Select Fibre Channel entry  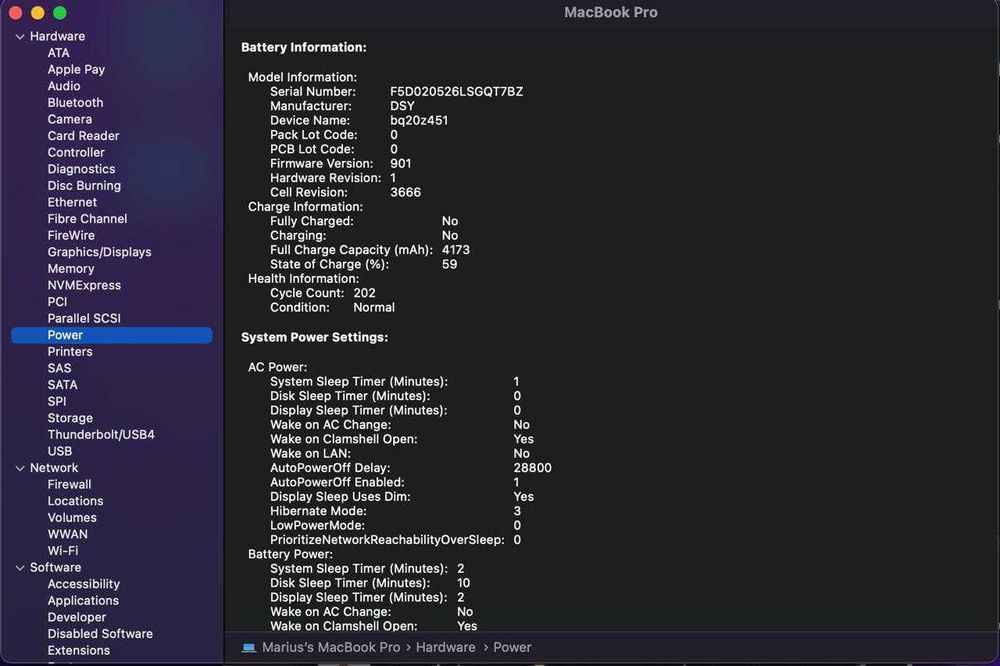pyautogui.click(x=87, y=219)
